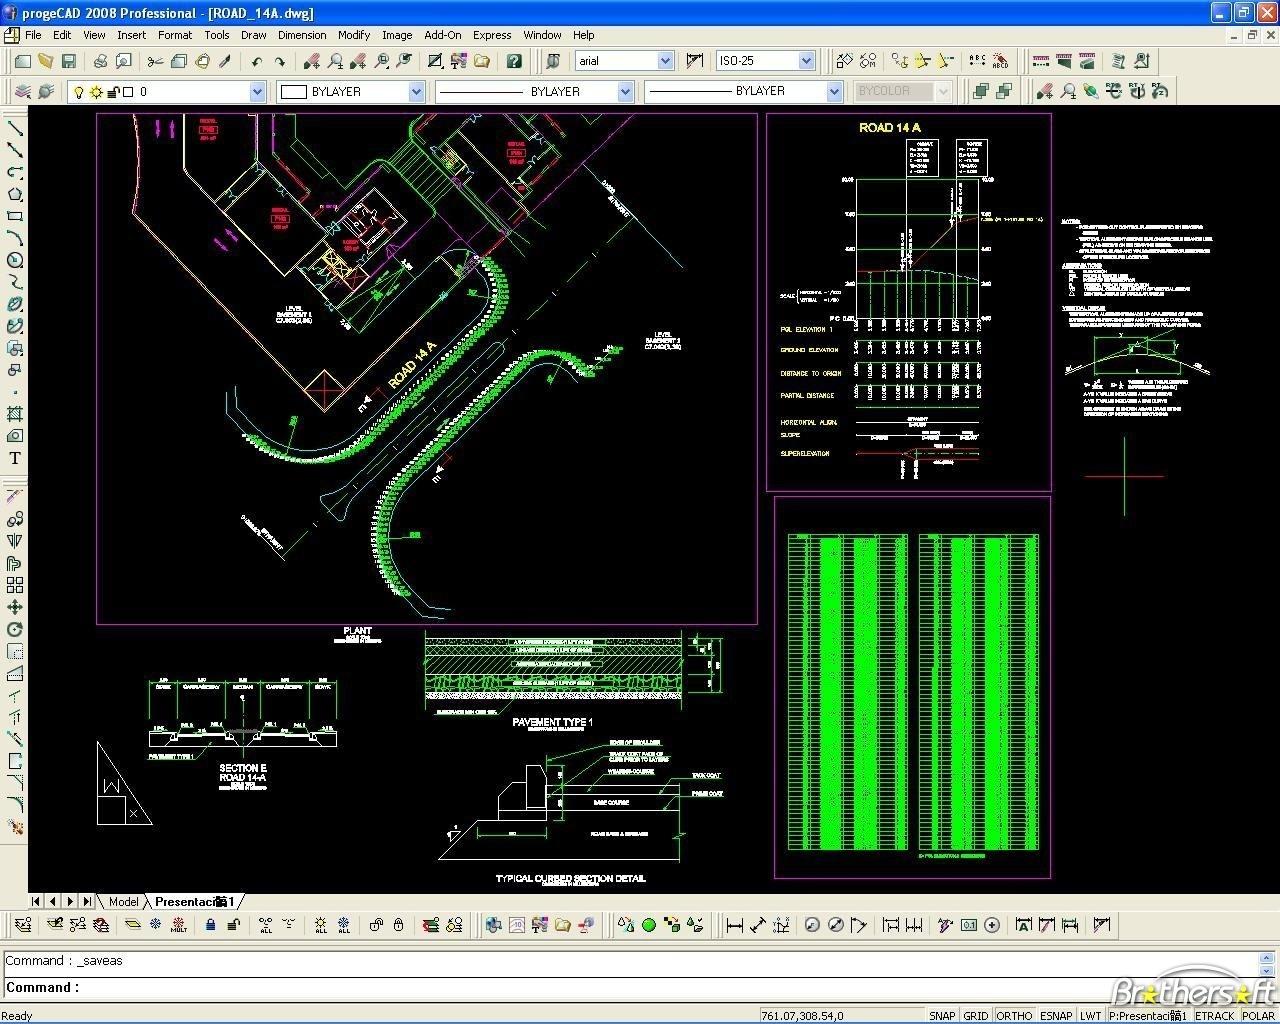
Task: Expand the arial font dropdown
Action: click(665, 61)
